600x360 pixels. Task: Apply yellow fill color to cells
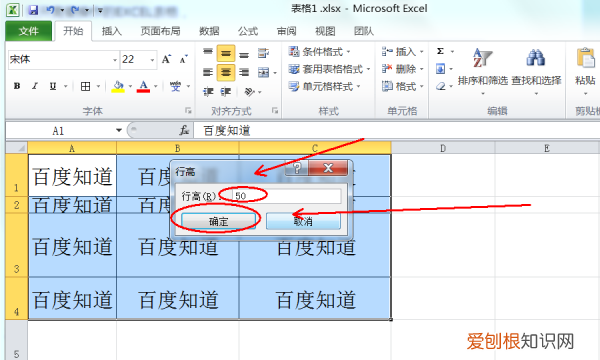click(118, 86)
